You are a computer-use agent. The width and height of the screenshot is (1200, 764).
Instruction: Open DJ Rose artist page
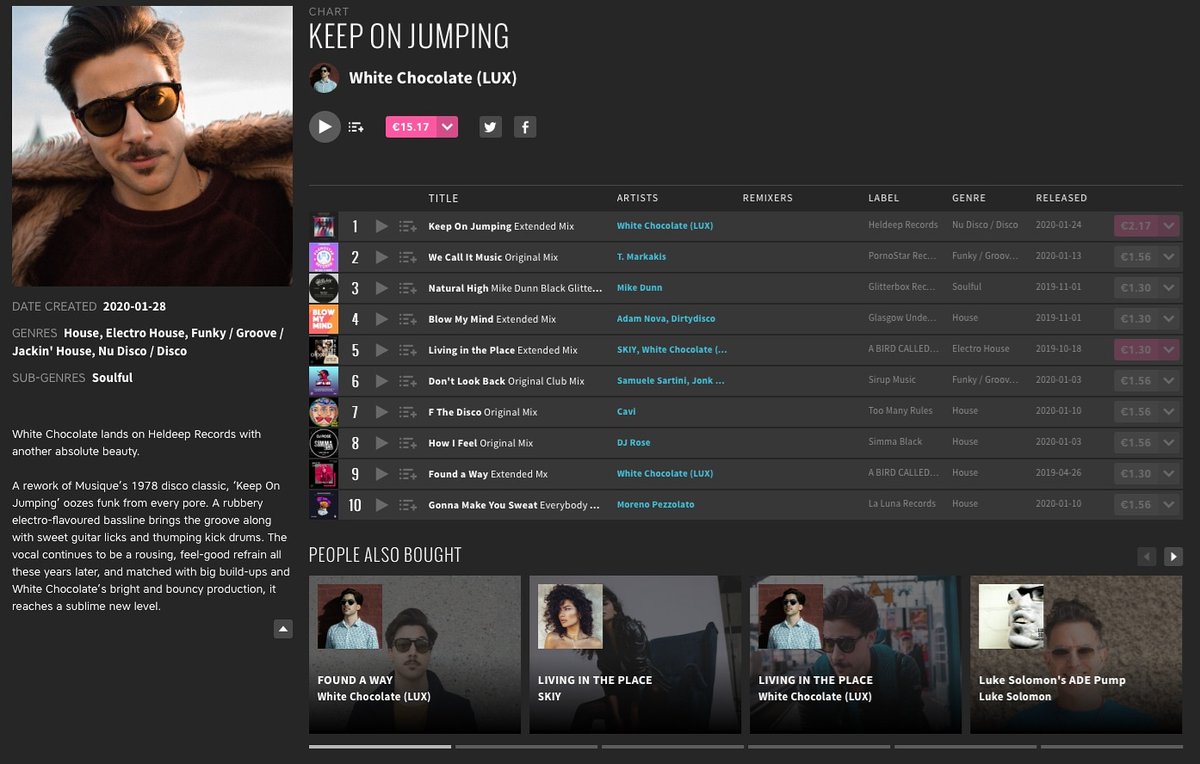point(635,443)
